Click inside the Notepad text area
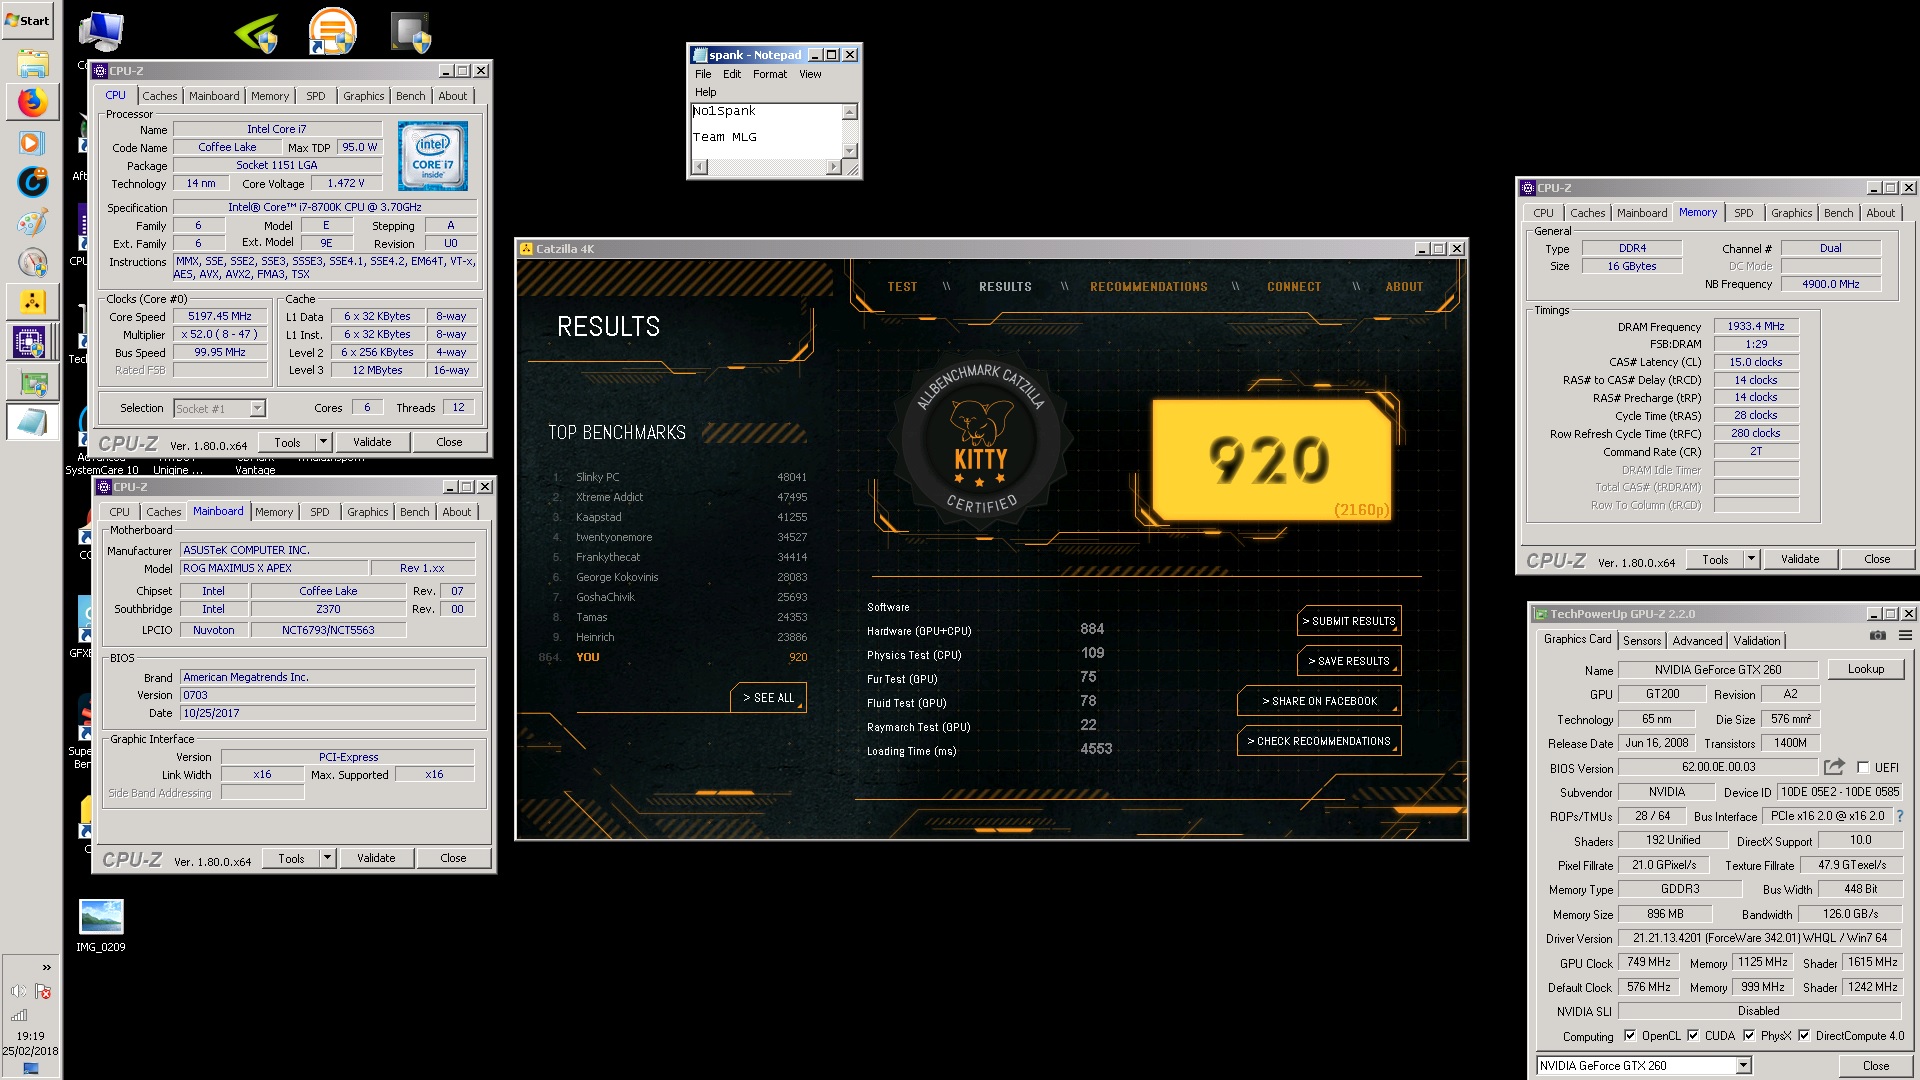The height and width of the screenshot is (1080, 1920). (x=767, y=131)
